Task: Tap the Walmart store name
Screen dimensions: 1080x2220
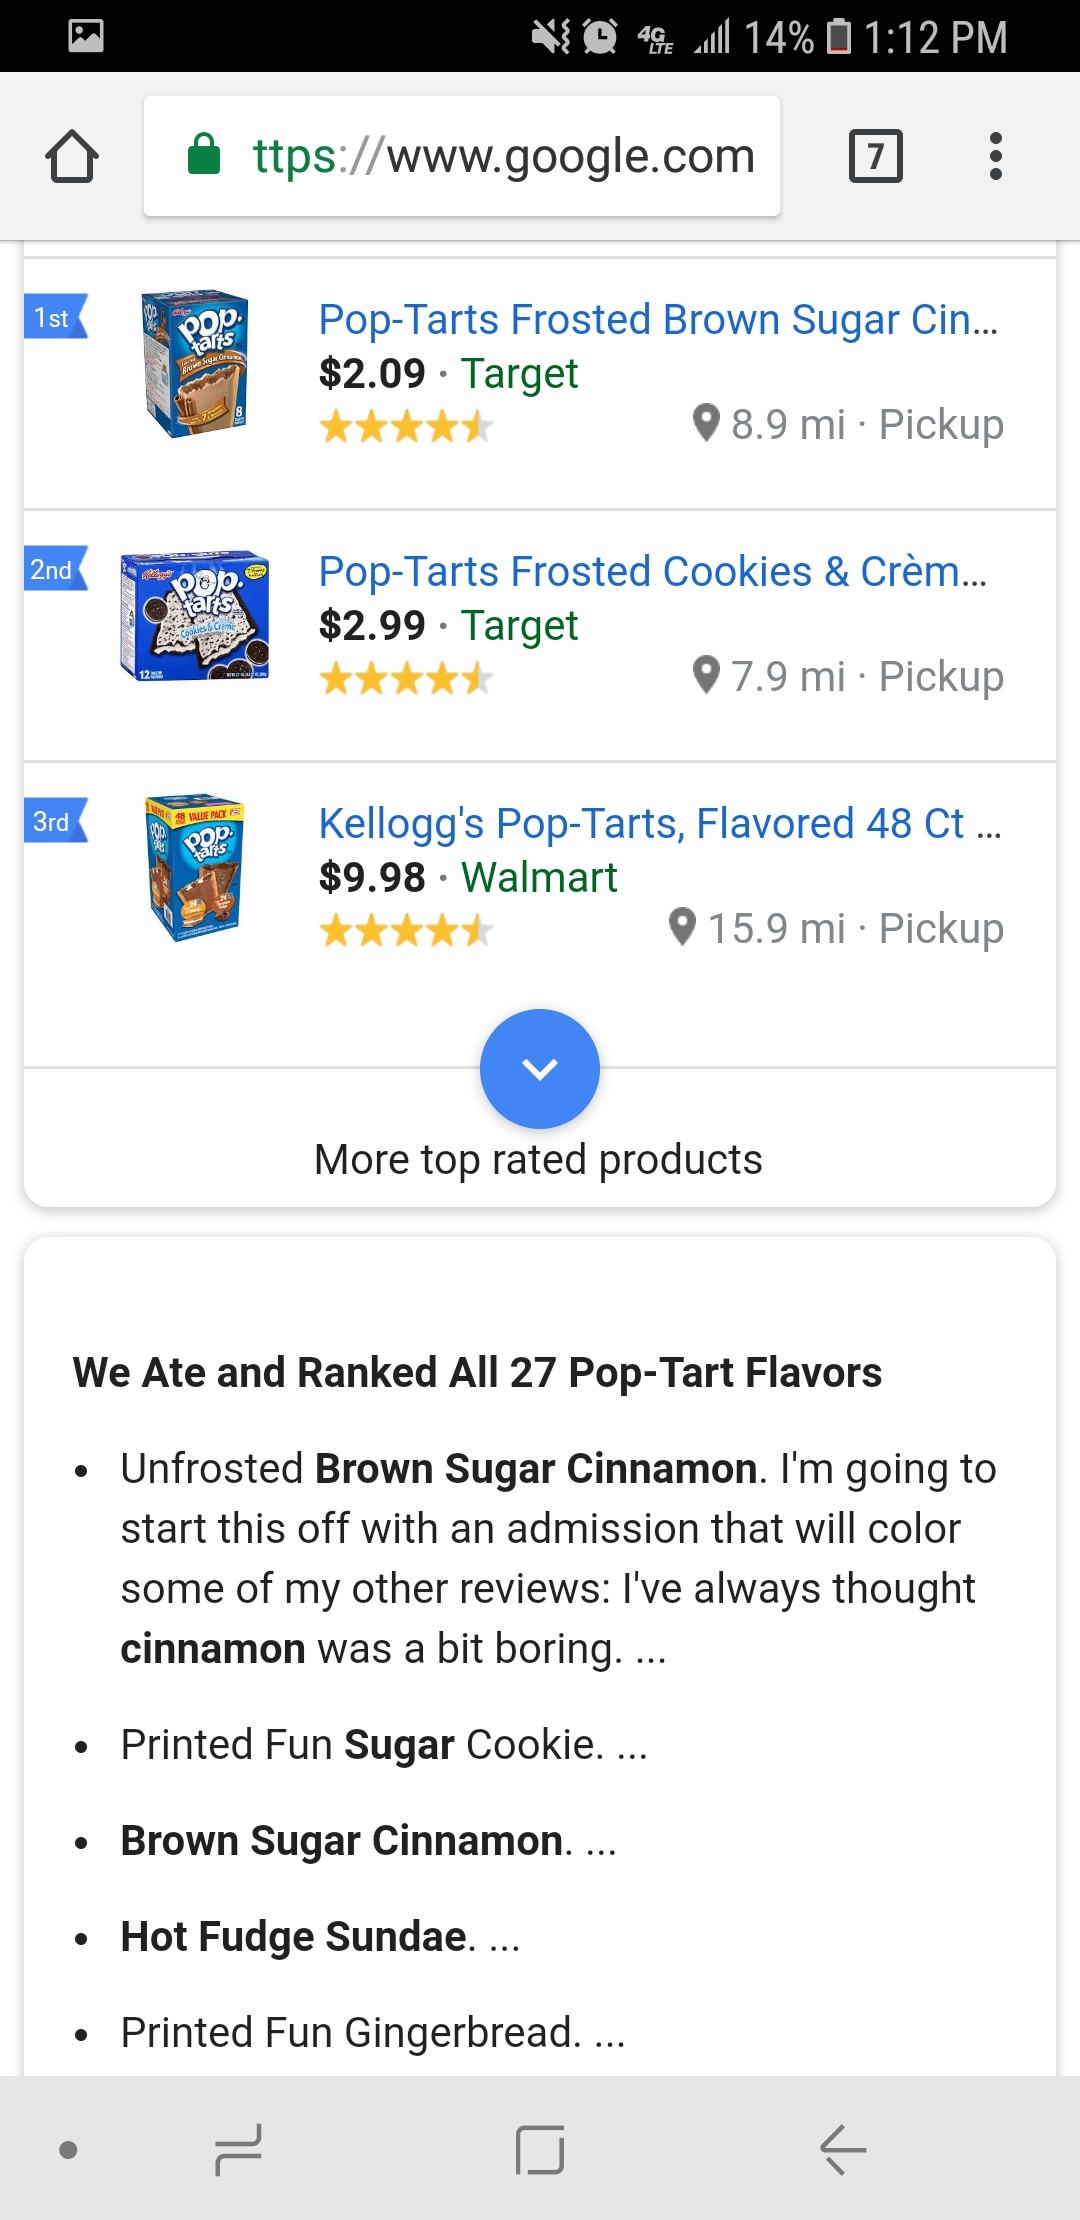Action: [x=539, y=878]
